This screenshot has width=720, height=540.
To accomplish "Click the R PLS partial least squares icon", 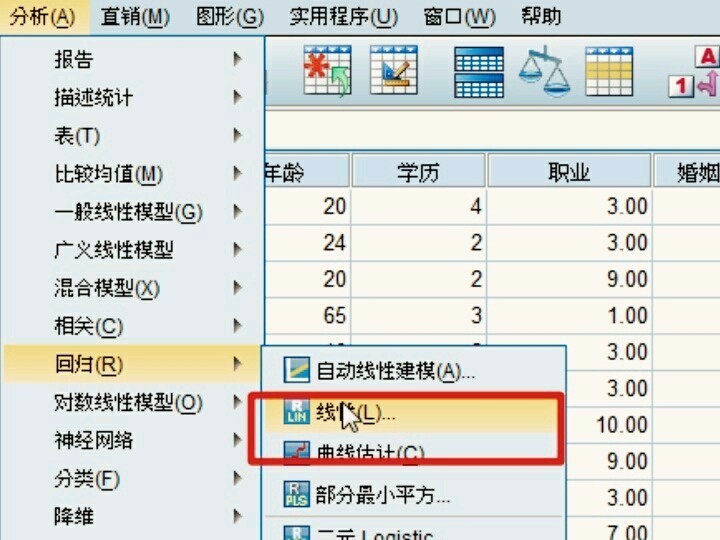I will [296, 494].
